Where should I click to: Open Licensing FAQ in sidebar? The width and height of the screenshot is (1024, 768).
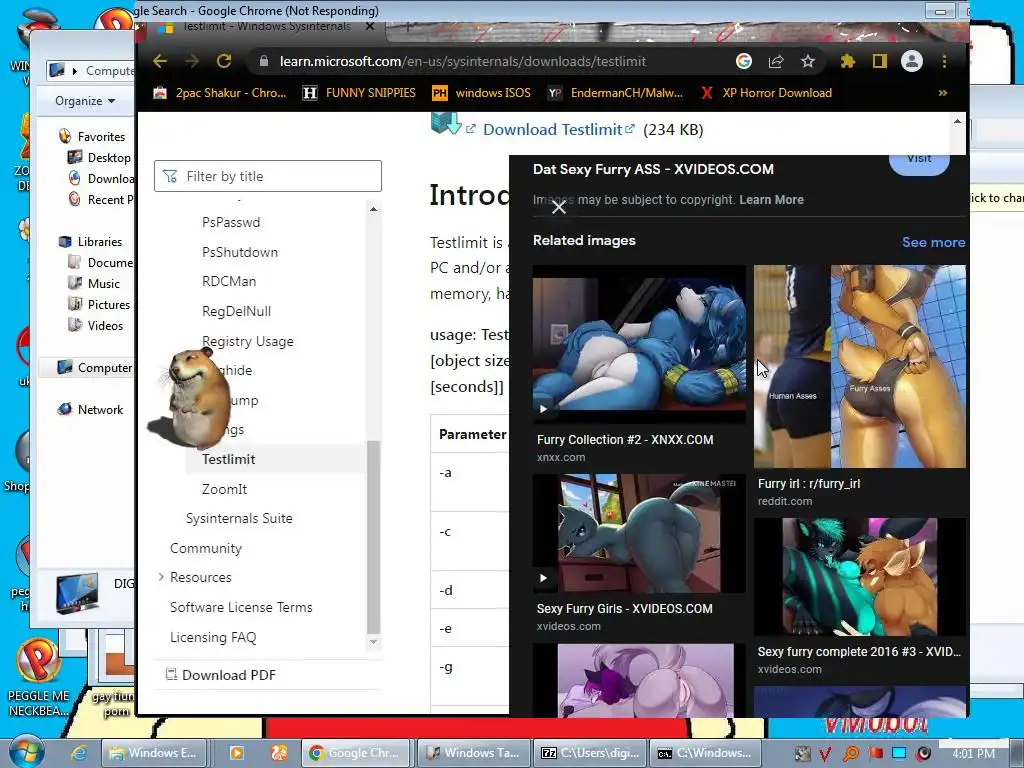pos(213,637)
